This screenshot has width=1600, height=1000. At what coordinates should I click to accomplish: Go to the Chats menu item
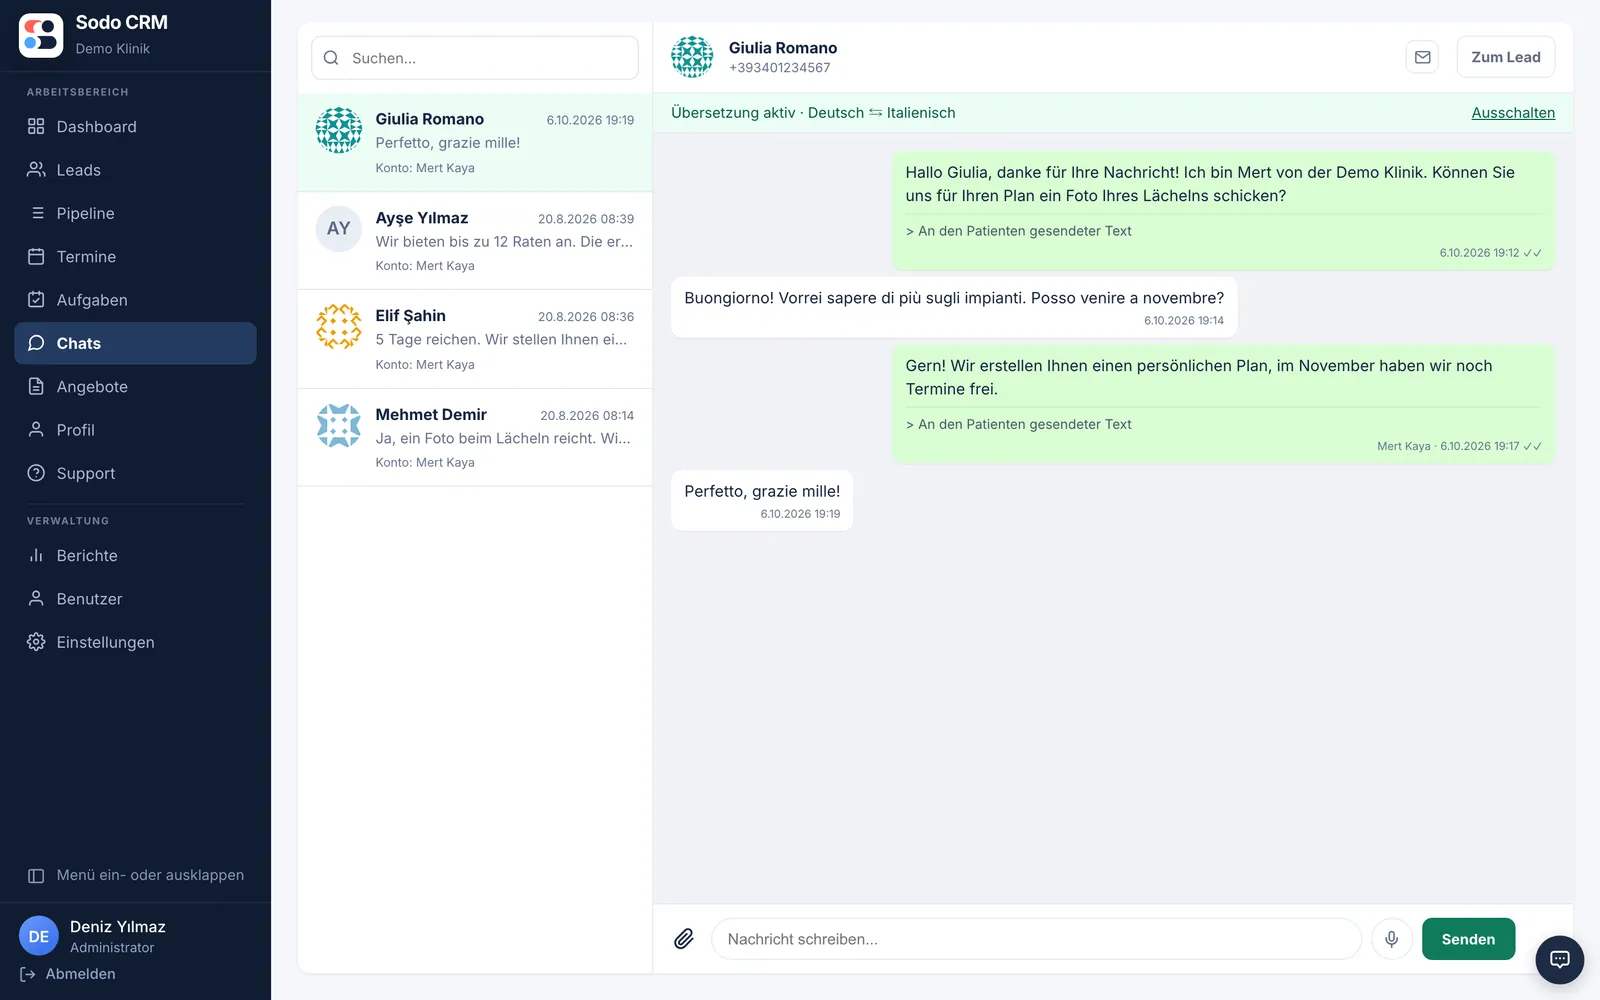[x=135, y=343]
